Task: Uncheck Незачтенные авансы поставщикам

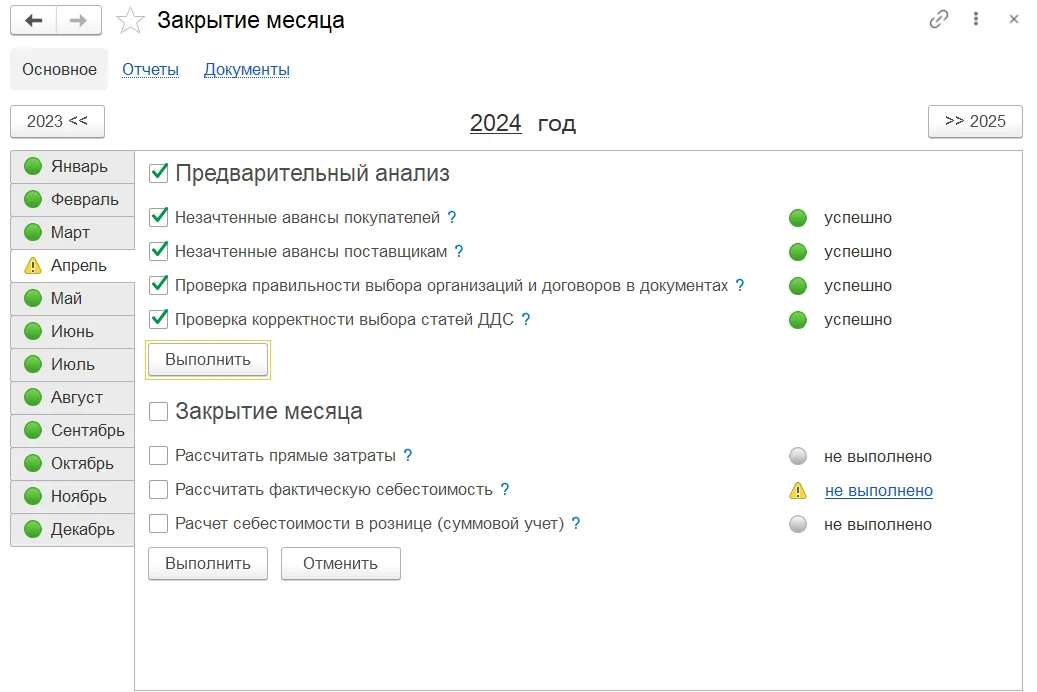Action: [x=159, y=251]
